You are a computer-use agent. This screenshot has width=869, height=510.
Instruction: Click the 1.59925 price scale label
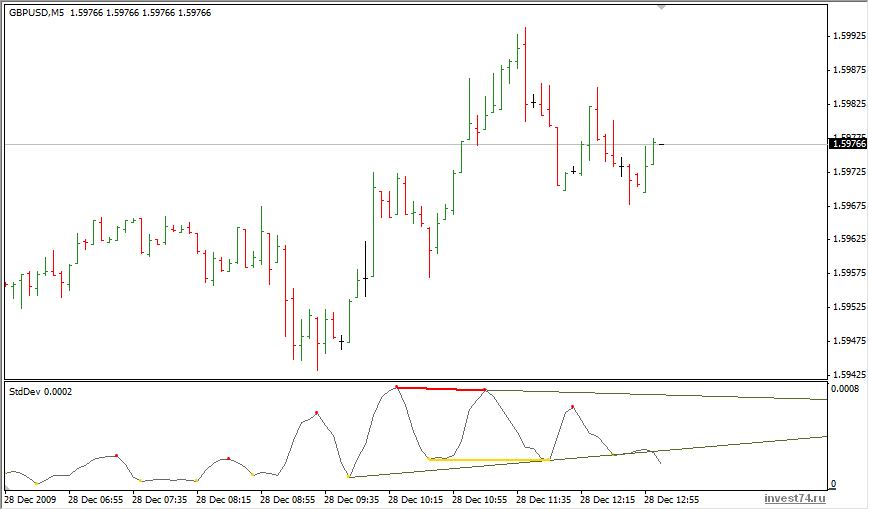click(848, 36)
